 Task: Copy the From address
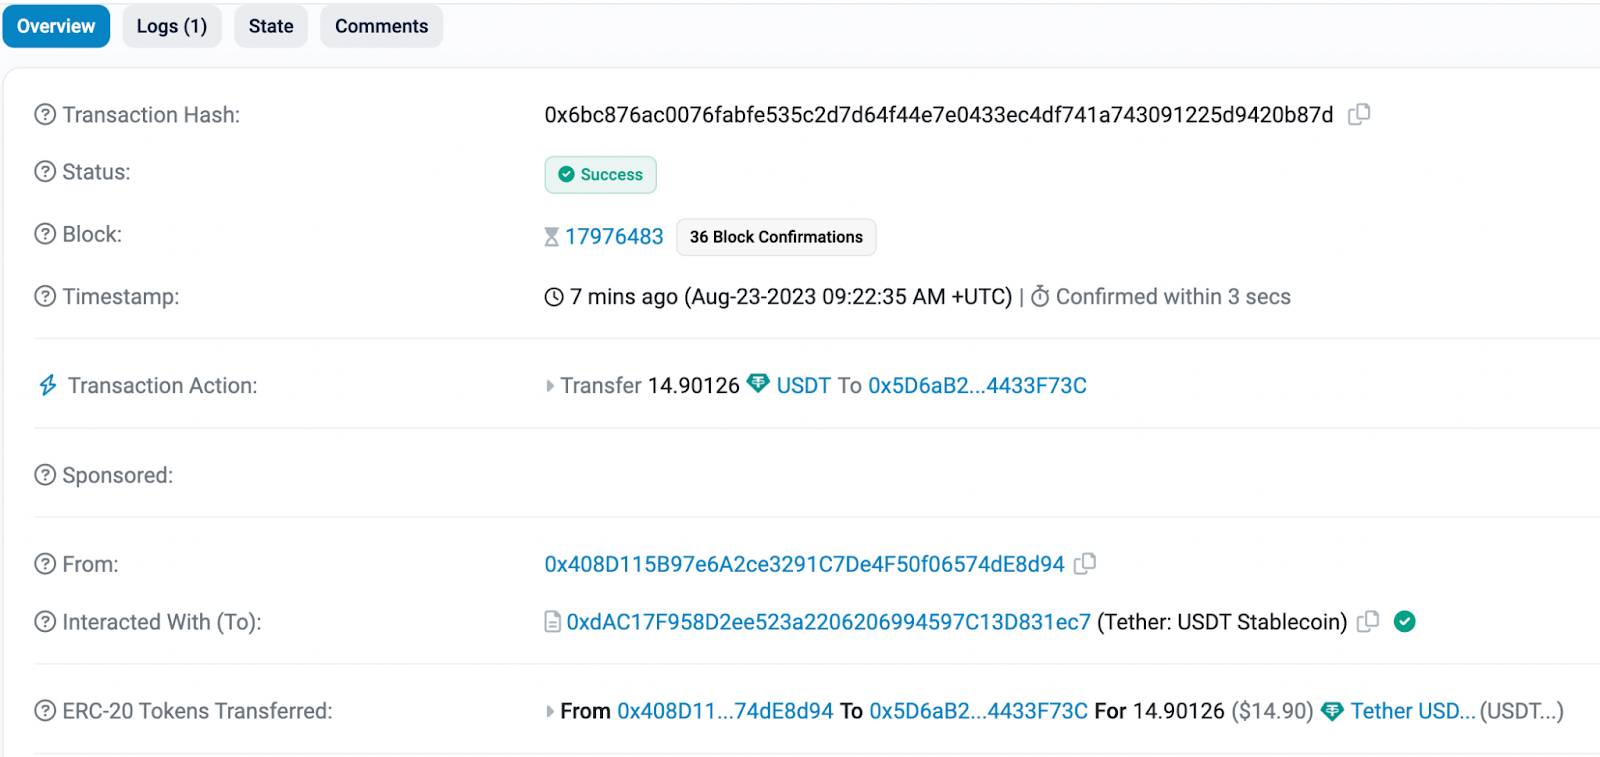1084,564
